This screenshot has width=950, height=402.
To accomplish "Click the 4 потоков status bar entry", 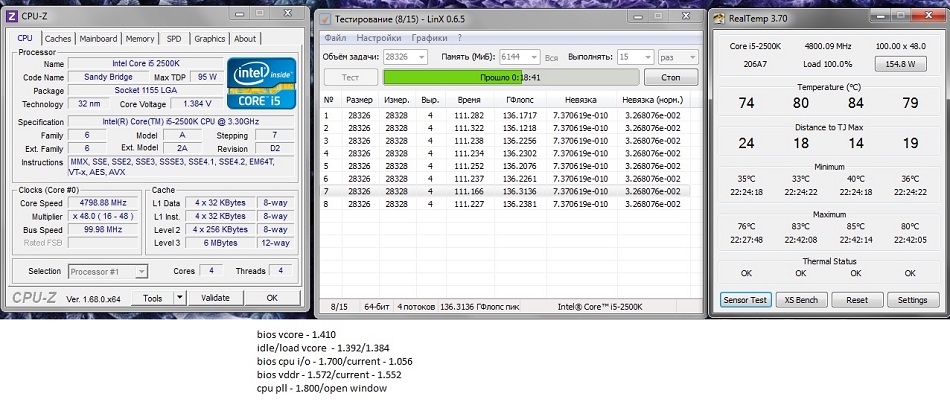I will (415, 307).
